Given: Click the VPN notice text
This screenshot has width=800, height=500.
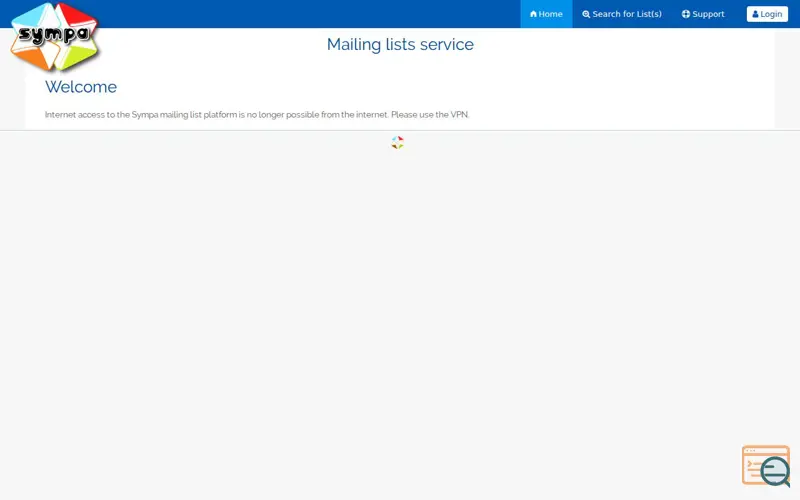Looking at the screenshot, I should click(257, 114).
